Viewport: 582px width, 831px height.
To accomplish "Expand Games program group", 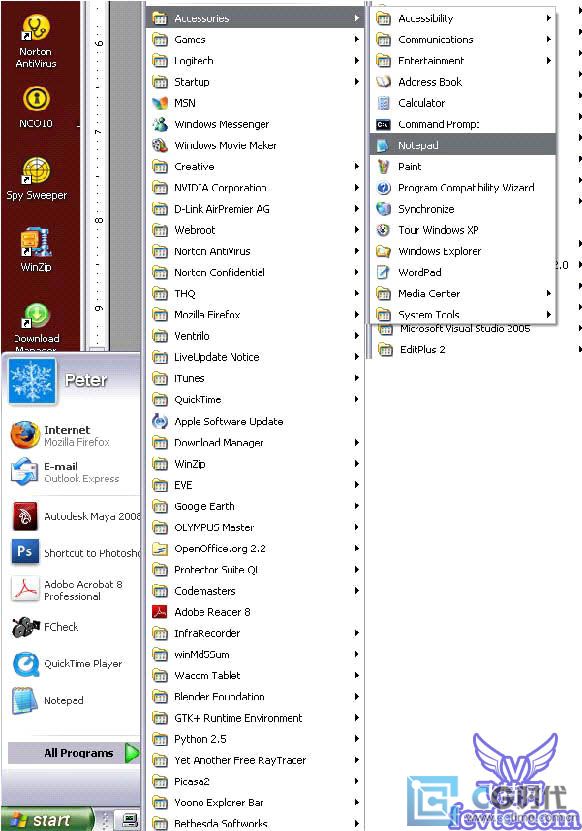I will (x=255, y=39).
